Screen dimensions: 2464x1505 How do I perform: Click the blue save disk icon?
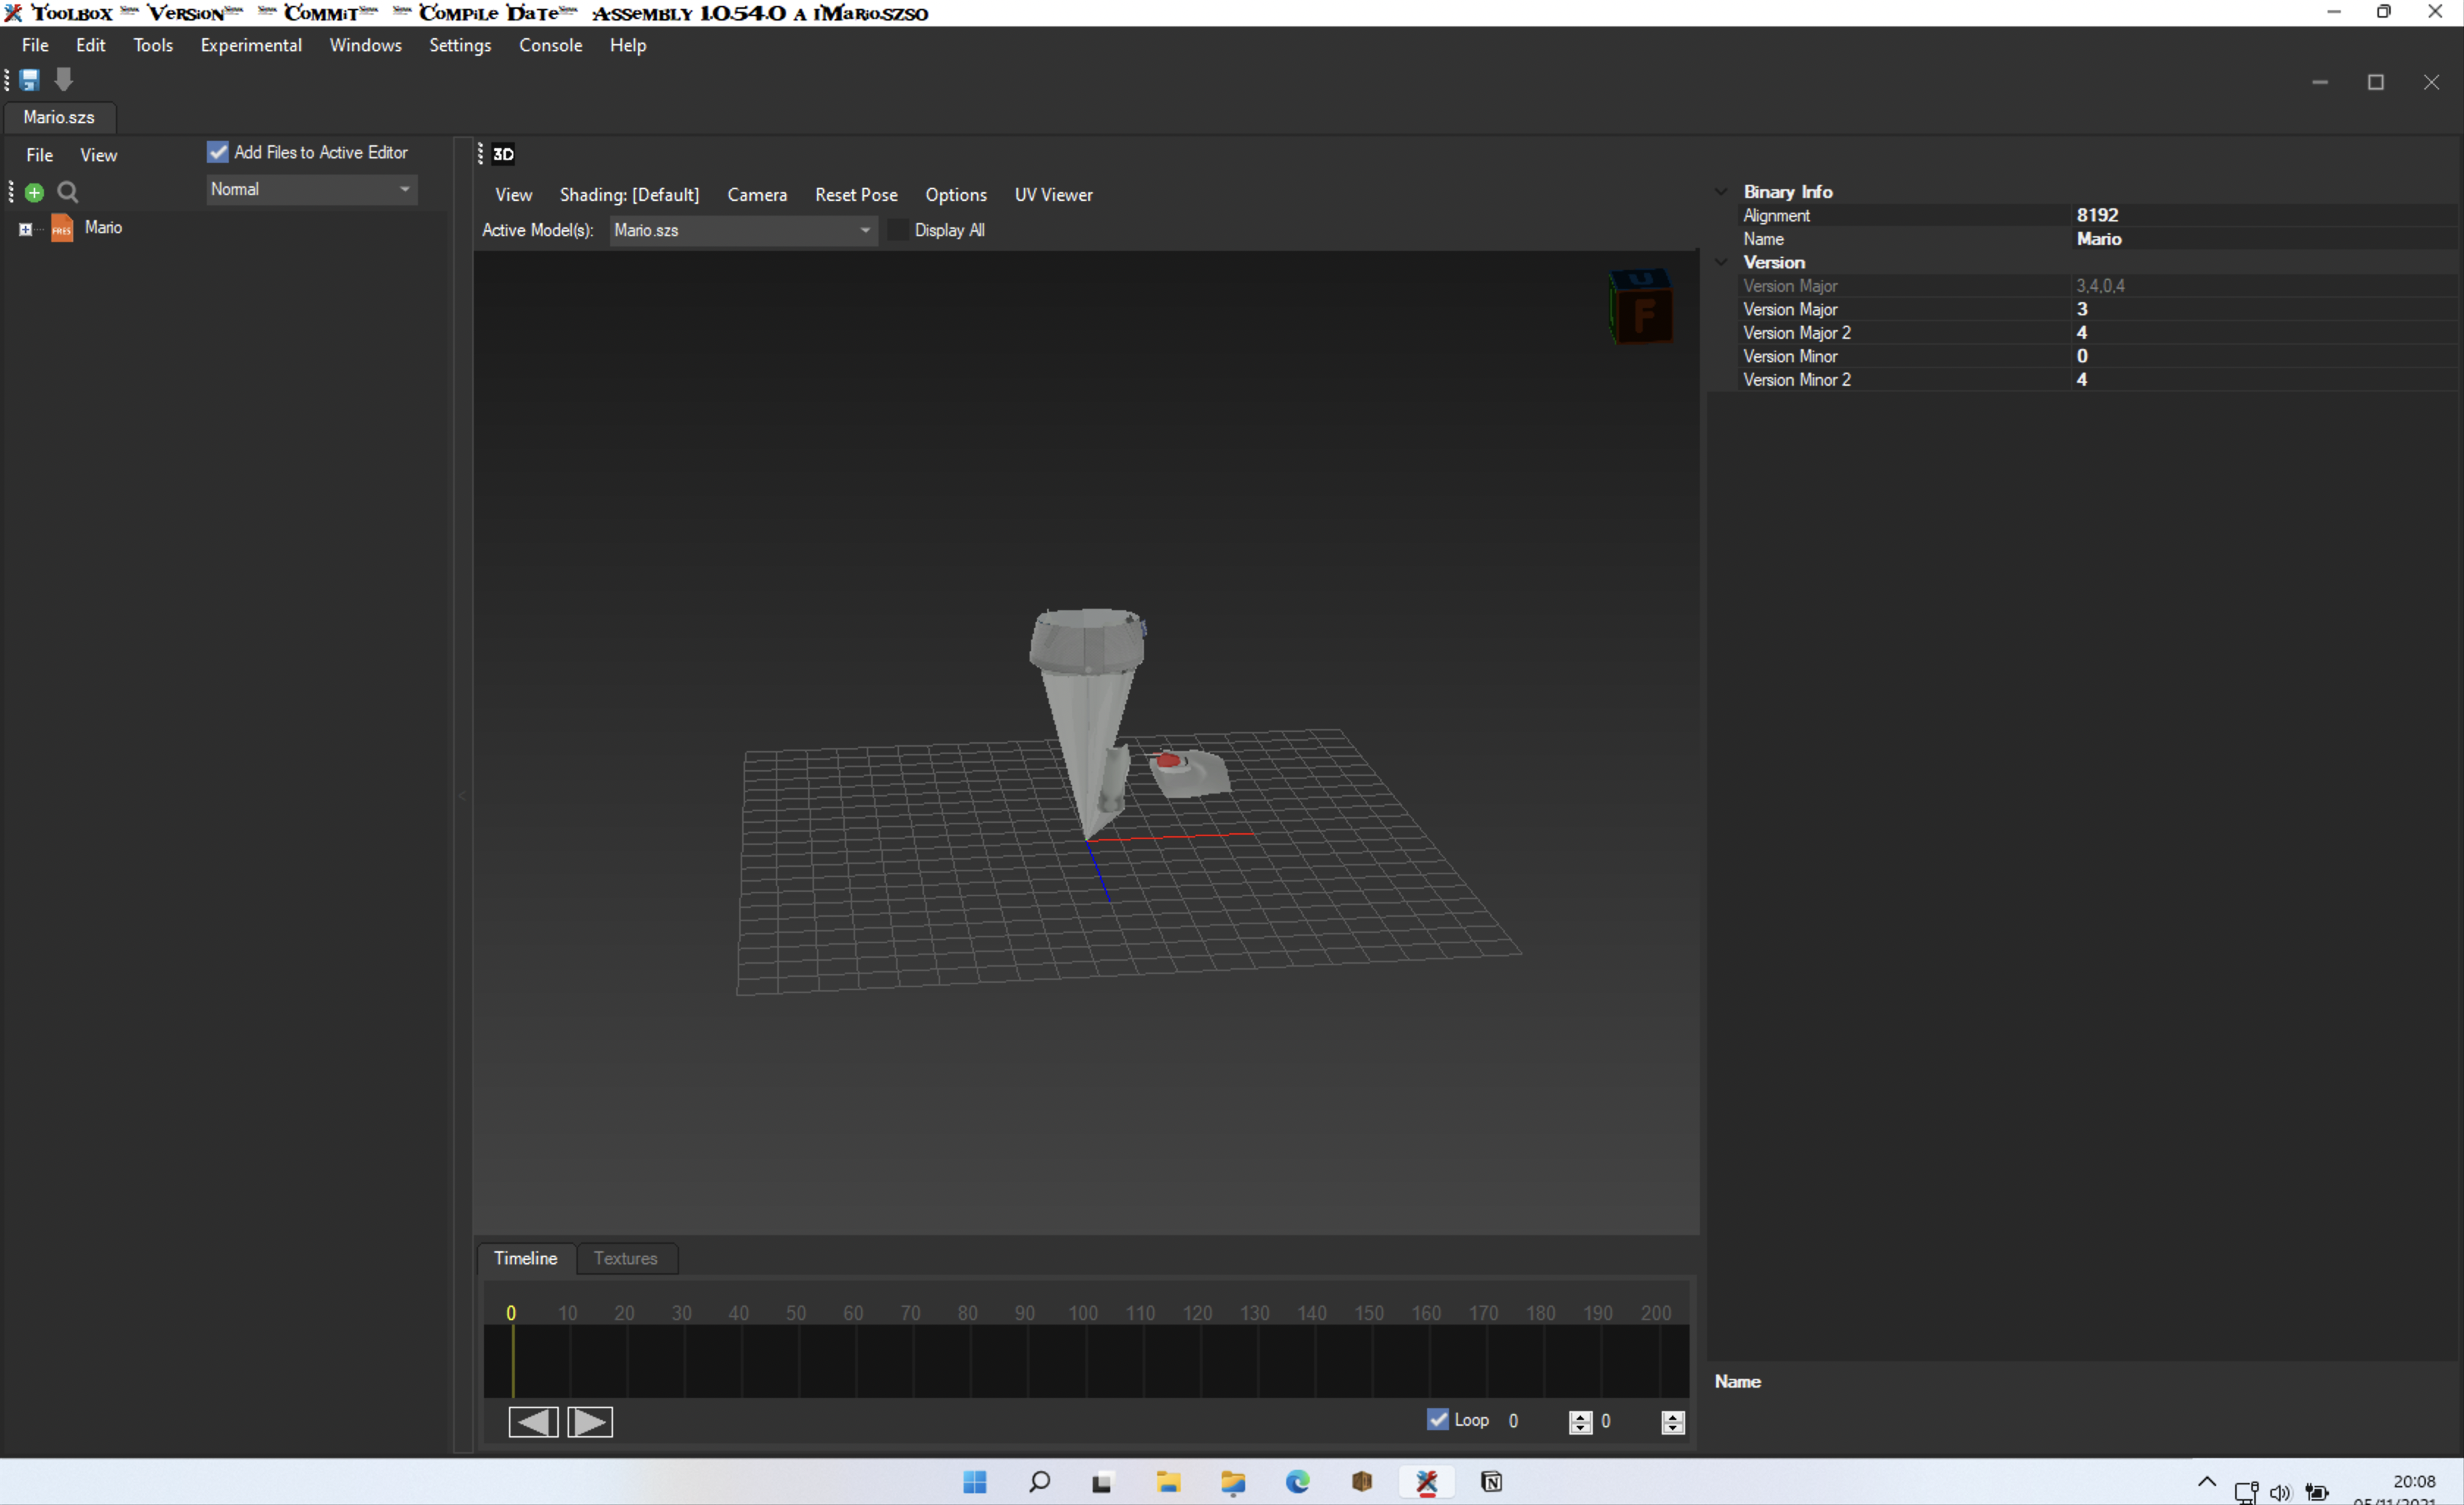tap(29, 80)
